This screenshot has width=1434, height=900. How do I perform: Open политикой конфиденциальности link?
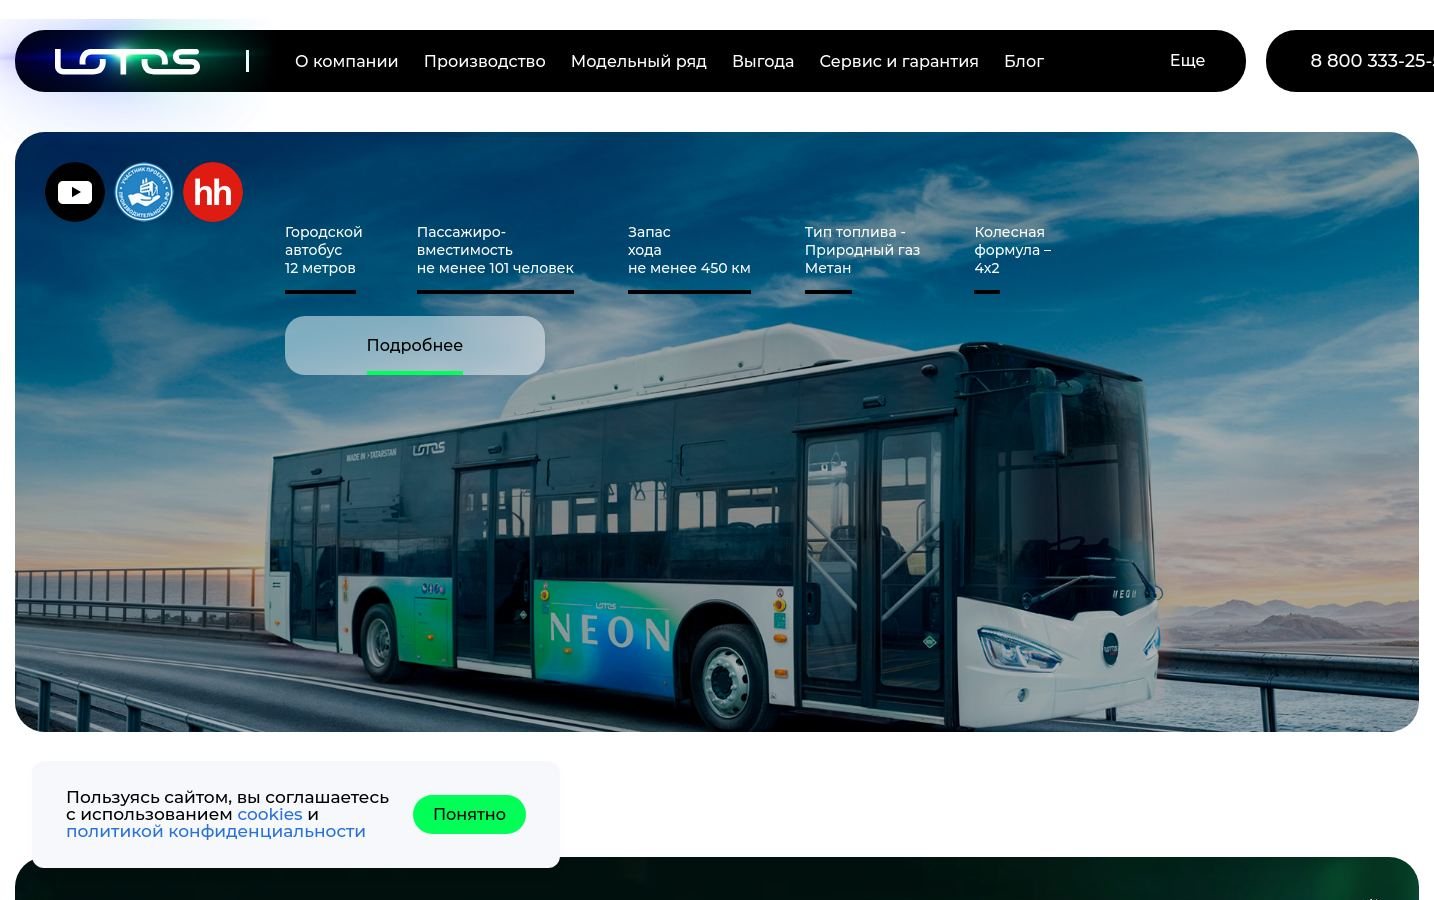point(216,831)
